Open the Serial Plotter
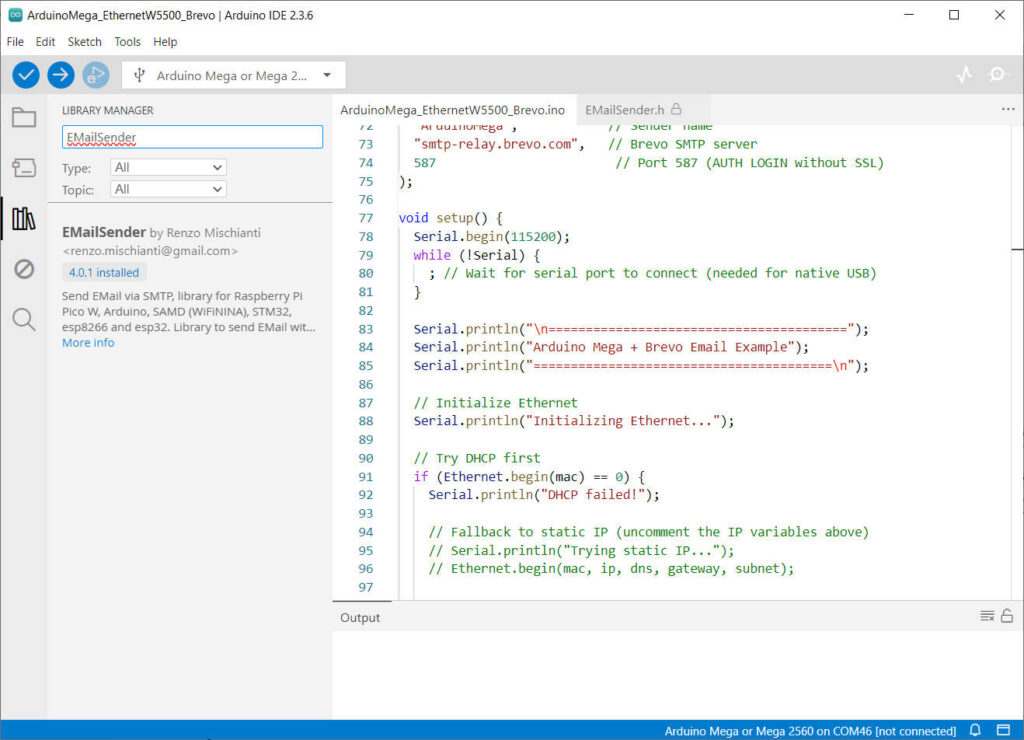The height and width of the screenshot is (740, 1024). (x=964, y=75)
